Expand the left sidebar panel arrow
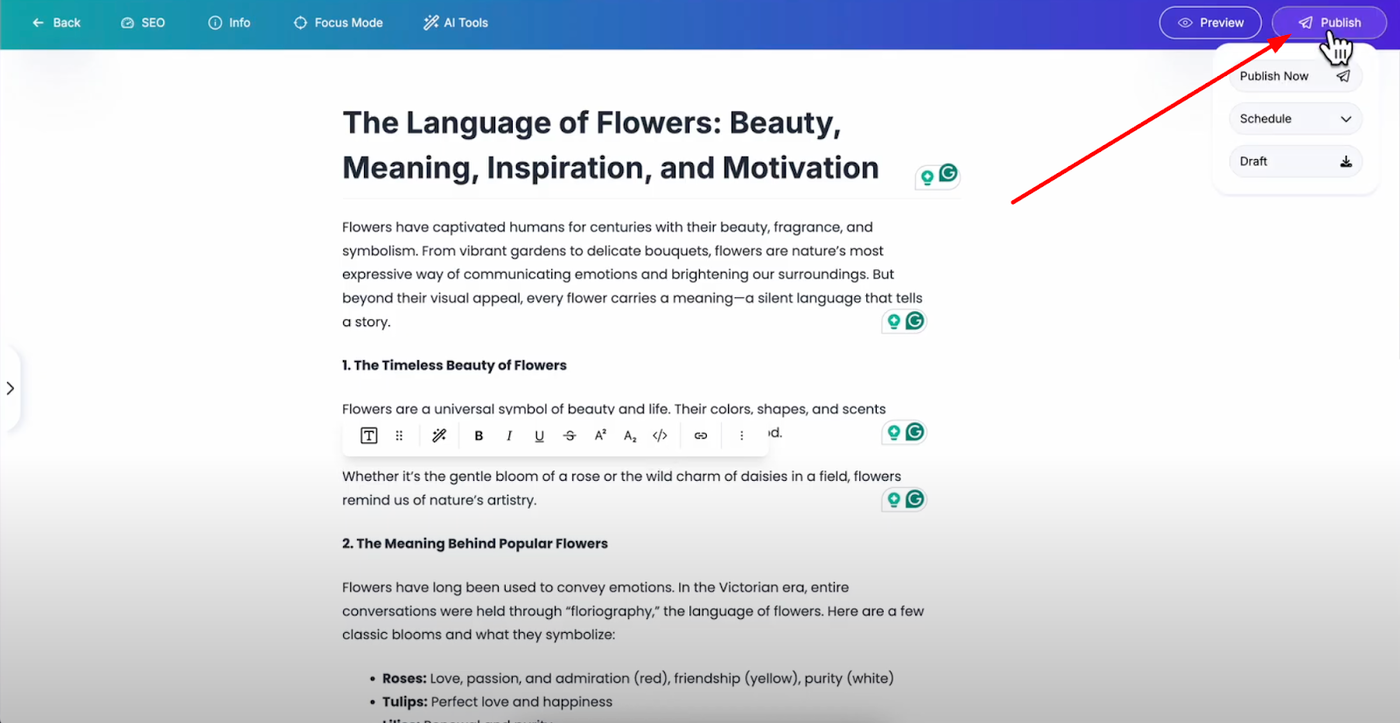1400x723 pixels. (10, 388)
